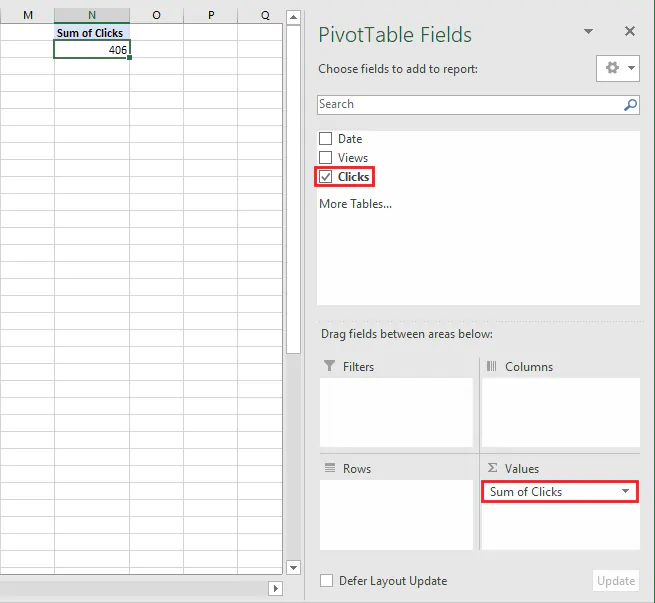655x603 pixels.
Task: Click the Filters funnel icon
Action: point(329,366)
